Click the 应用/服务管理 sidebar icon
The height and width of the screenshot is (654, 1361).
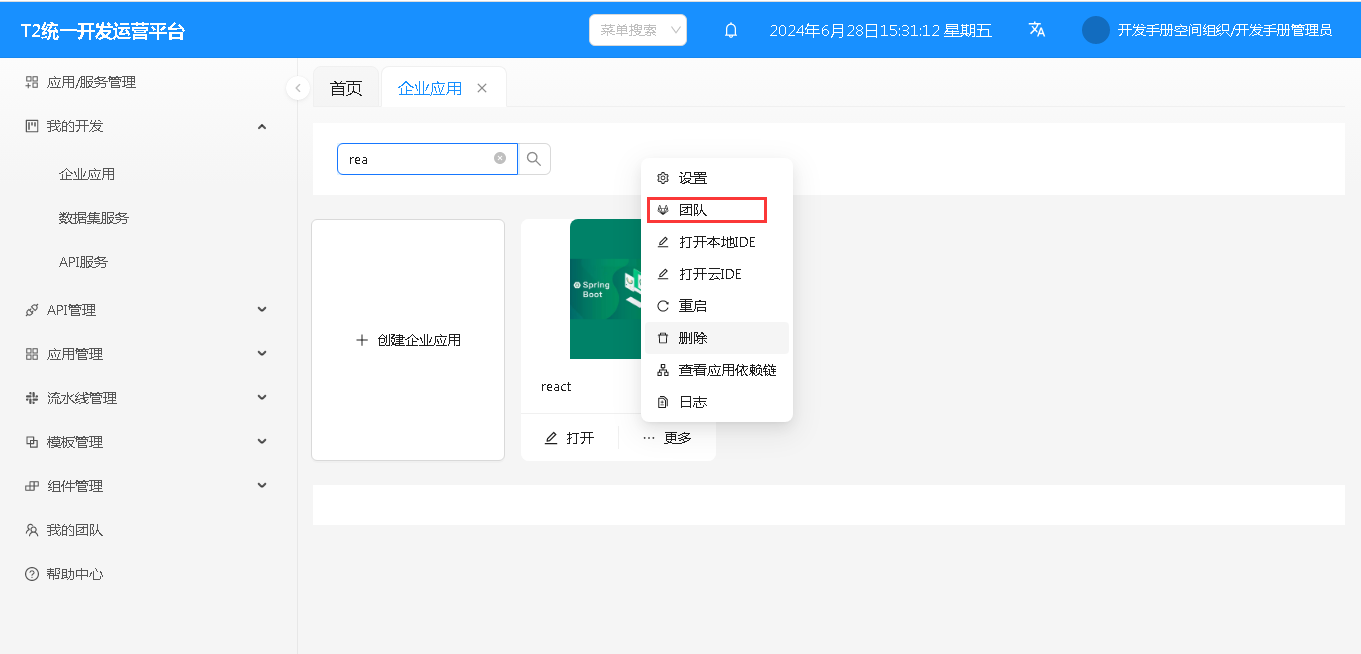click(x=32, y=82)
